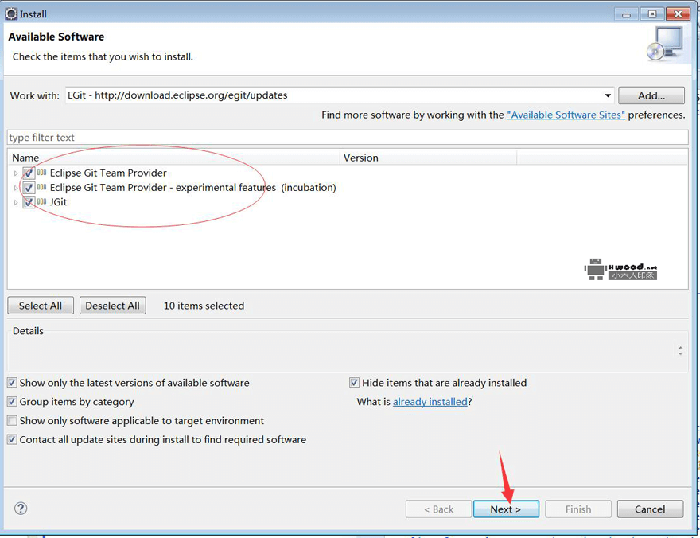Open the help question mark icon
The image size is (700, 538).
point(21,509)
